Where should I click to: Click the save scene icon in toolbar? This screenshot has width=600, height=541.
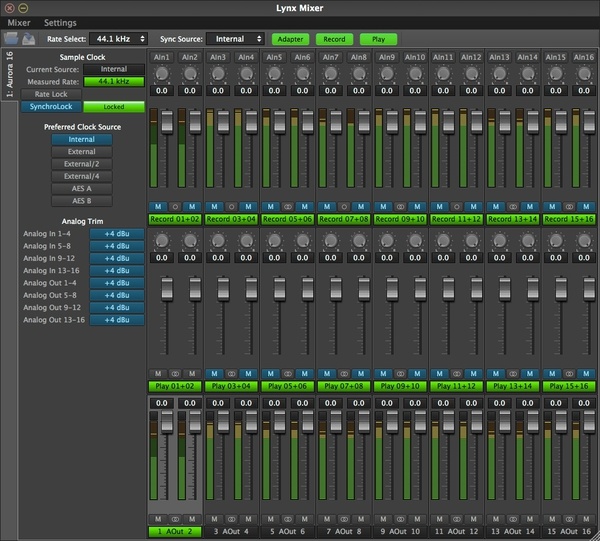tap(30, 39)
